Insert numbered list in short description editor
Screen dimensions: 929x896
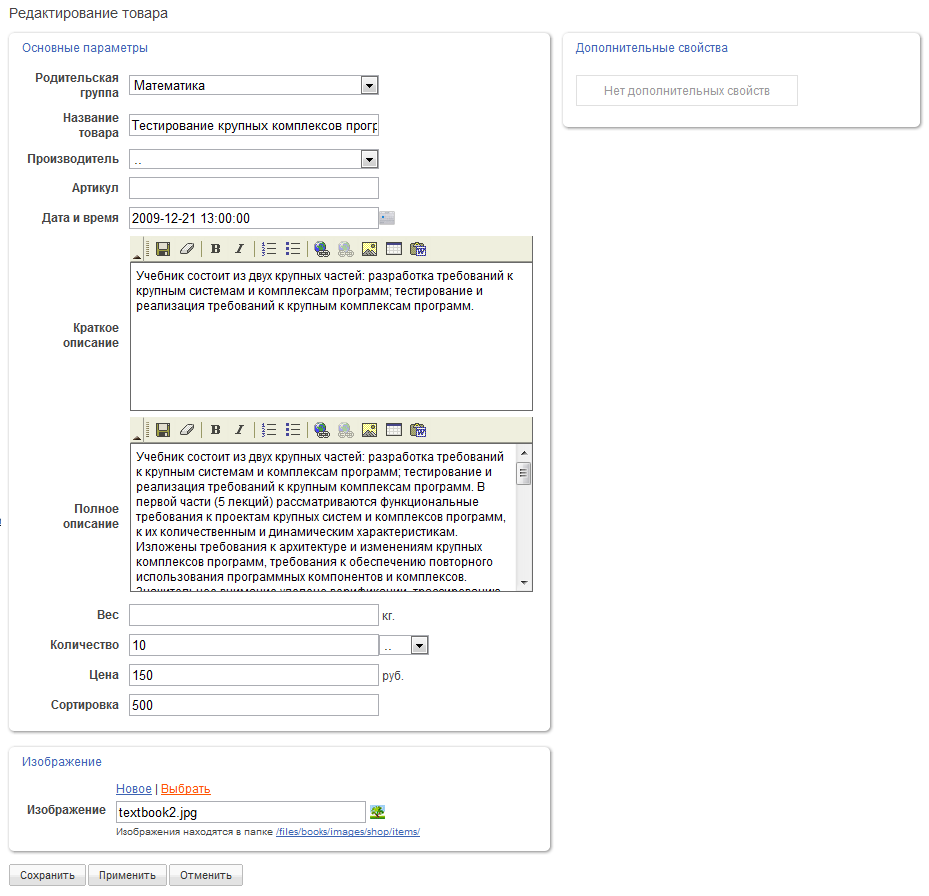point(269,249)
